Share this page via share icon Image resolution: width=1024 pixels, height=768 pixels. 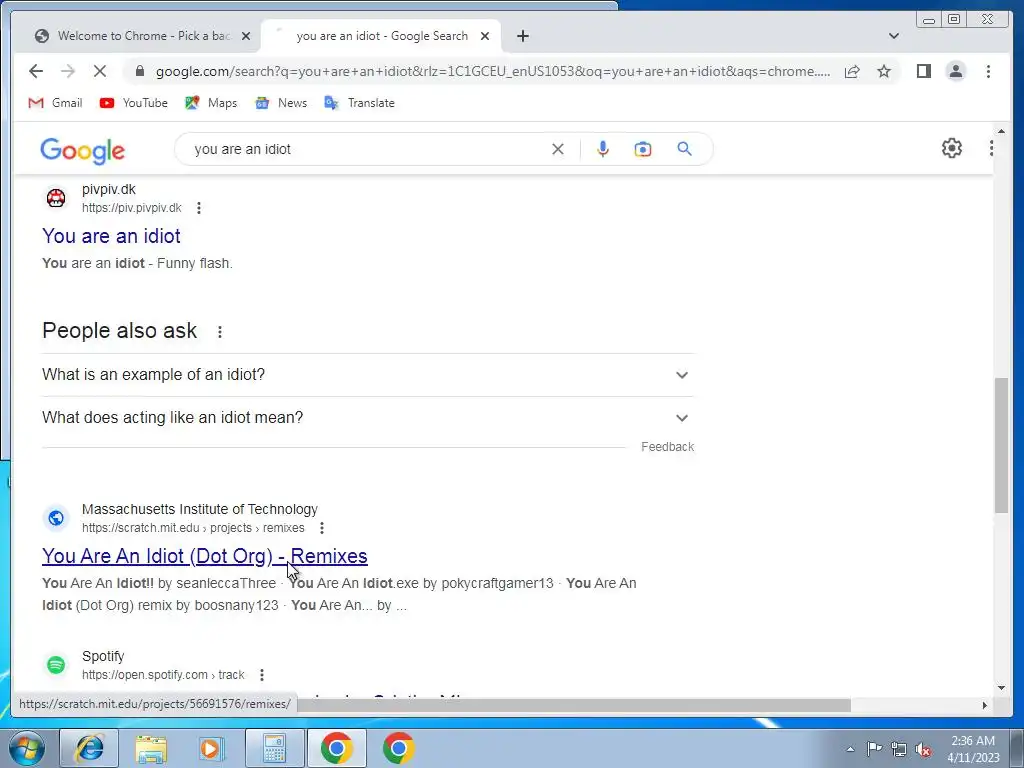point(852,71)
